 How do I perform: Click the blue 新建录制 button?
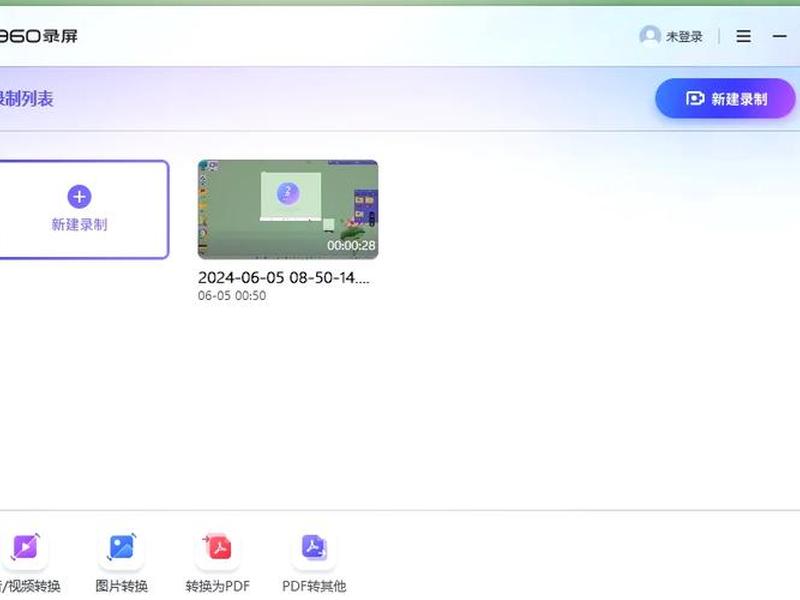[x=725, y=98]
